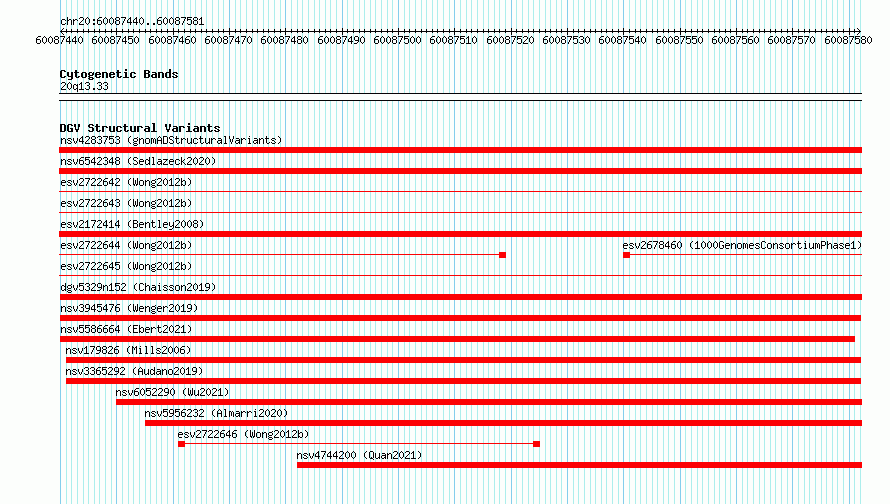Click the red bar under nsv5956232
890x504 pixels.
click(x=503, y=423)
